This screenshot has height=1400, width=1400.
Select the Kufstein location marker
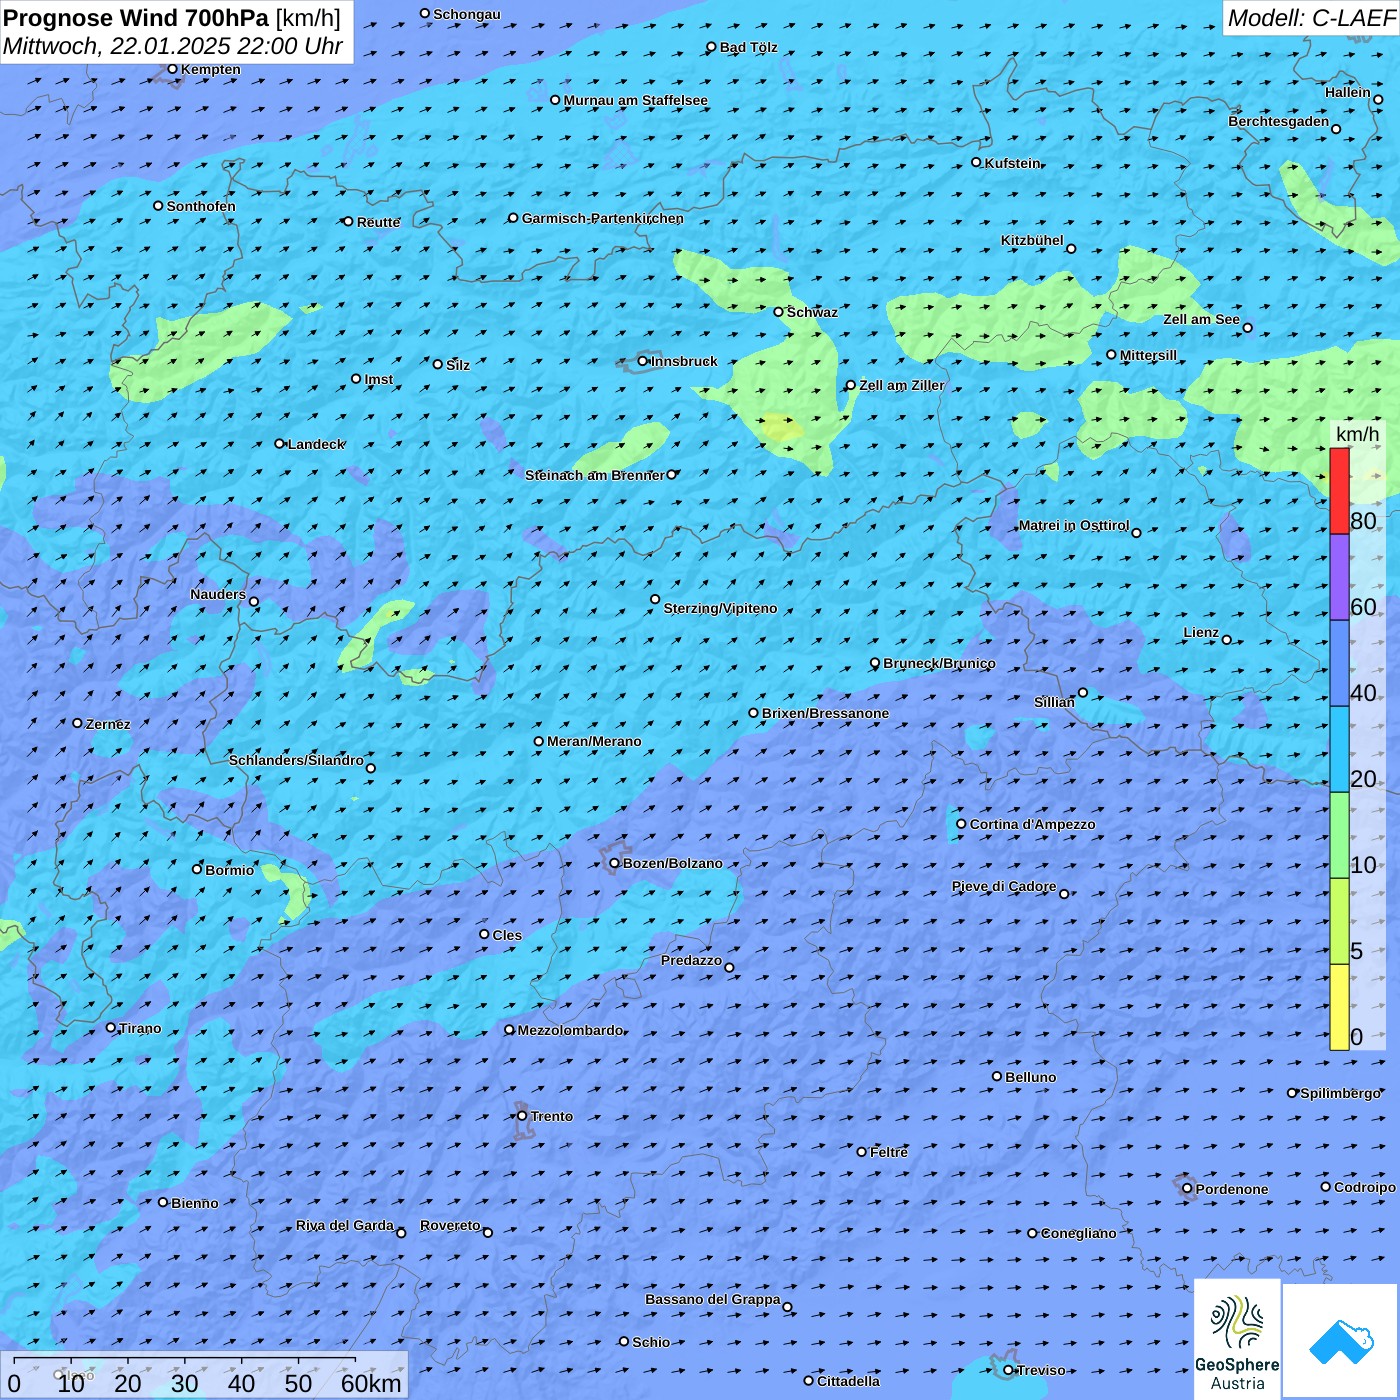(977, 162)
